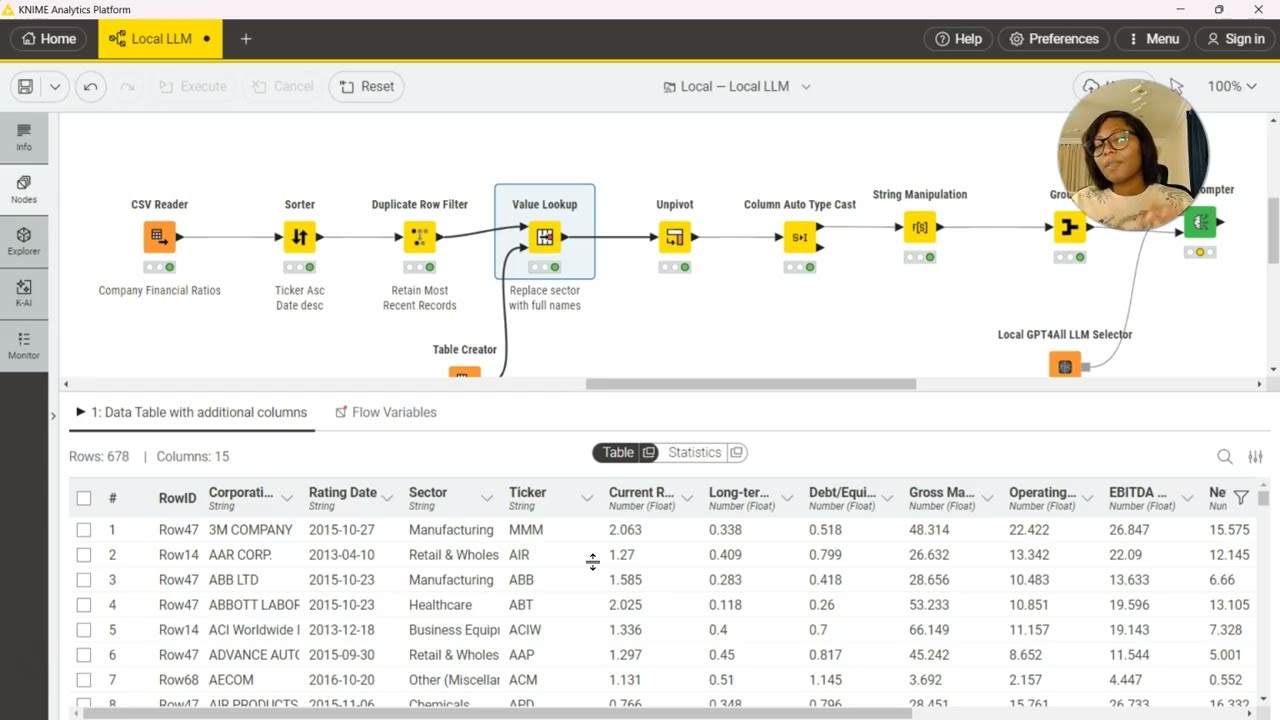Select the Unpivot node
1280x720 pixels.
pyautogui.click(x=675, y=237)
